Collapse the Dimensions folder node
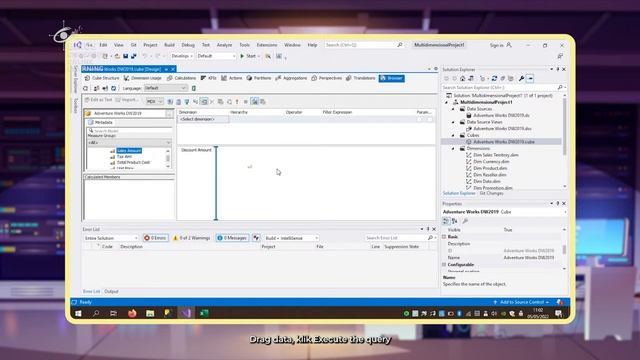The image size is (640, 360). click(x=453, y=149)
